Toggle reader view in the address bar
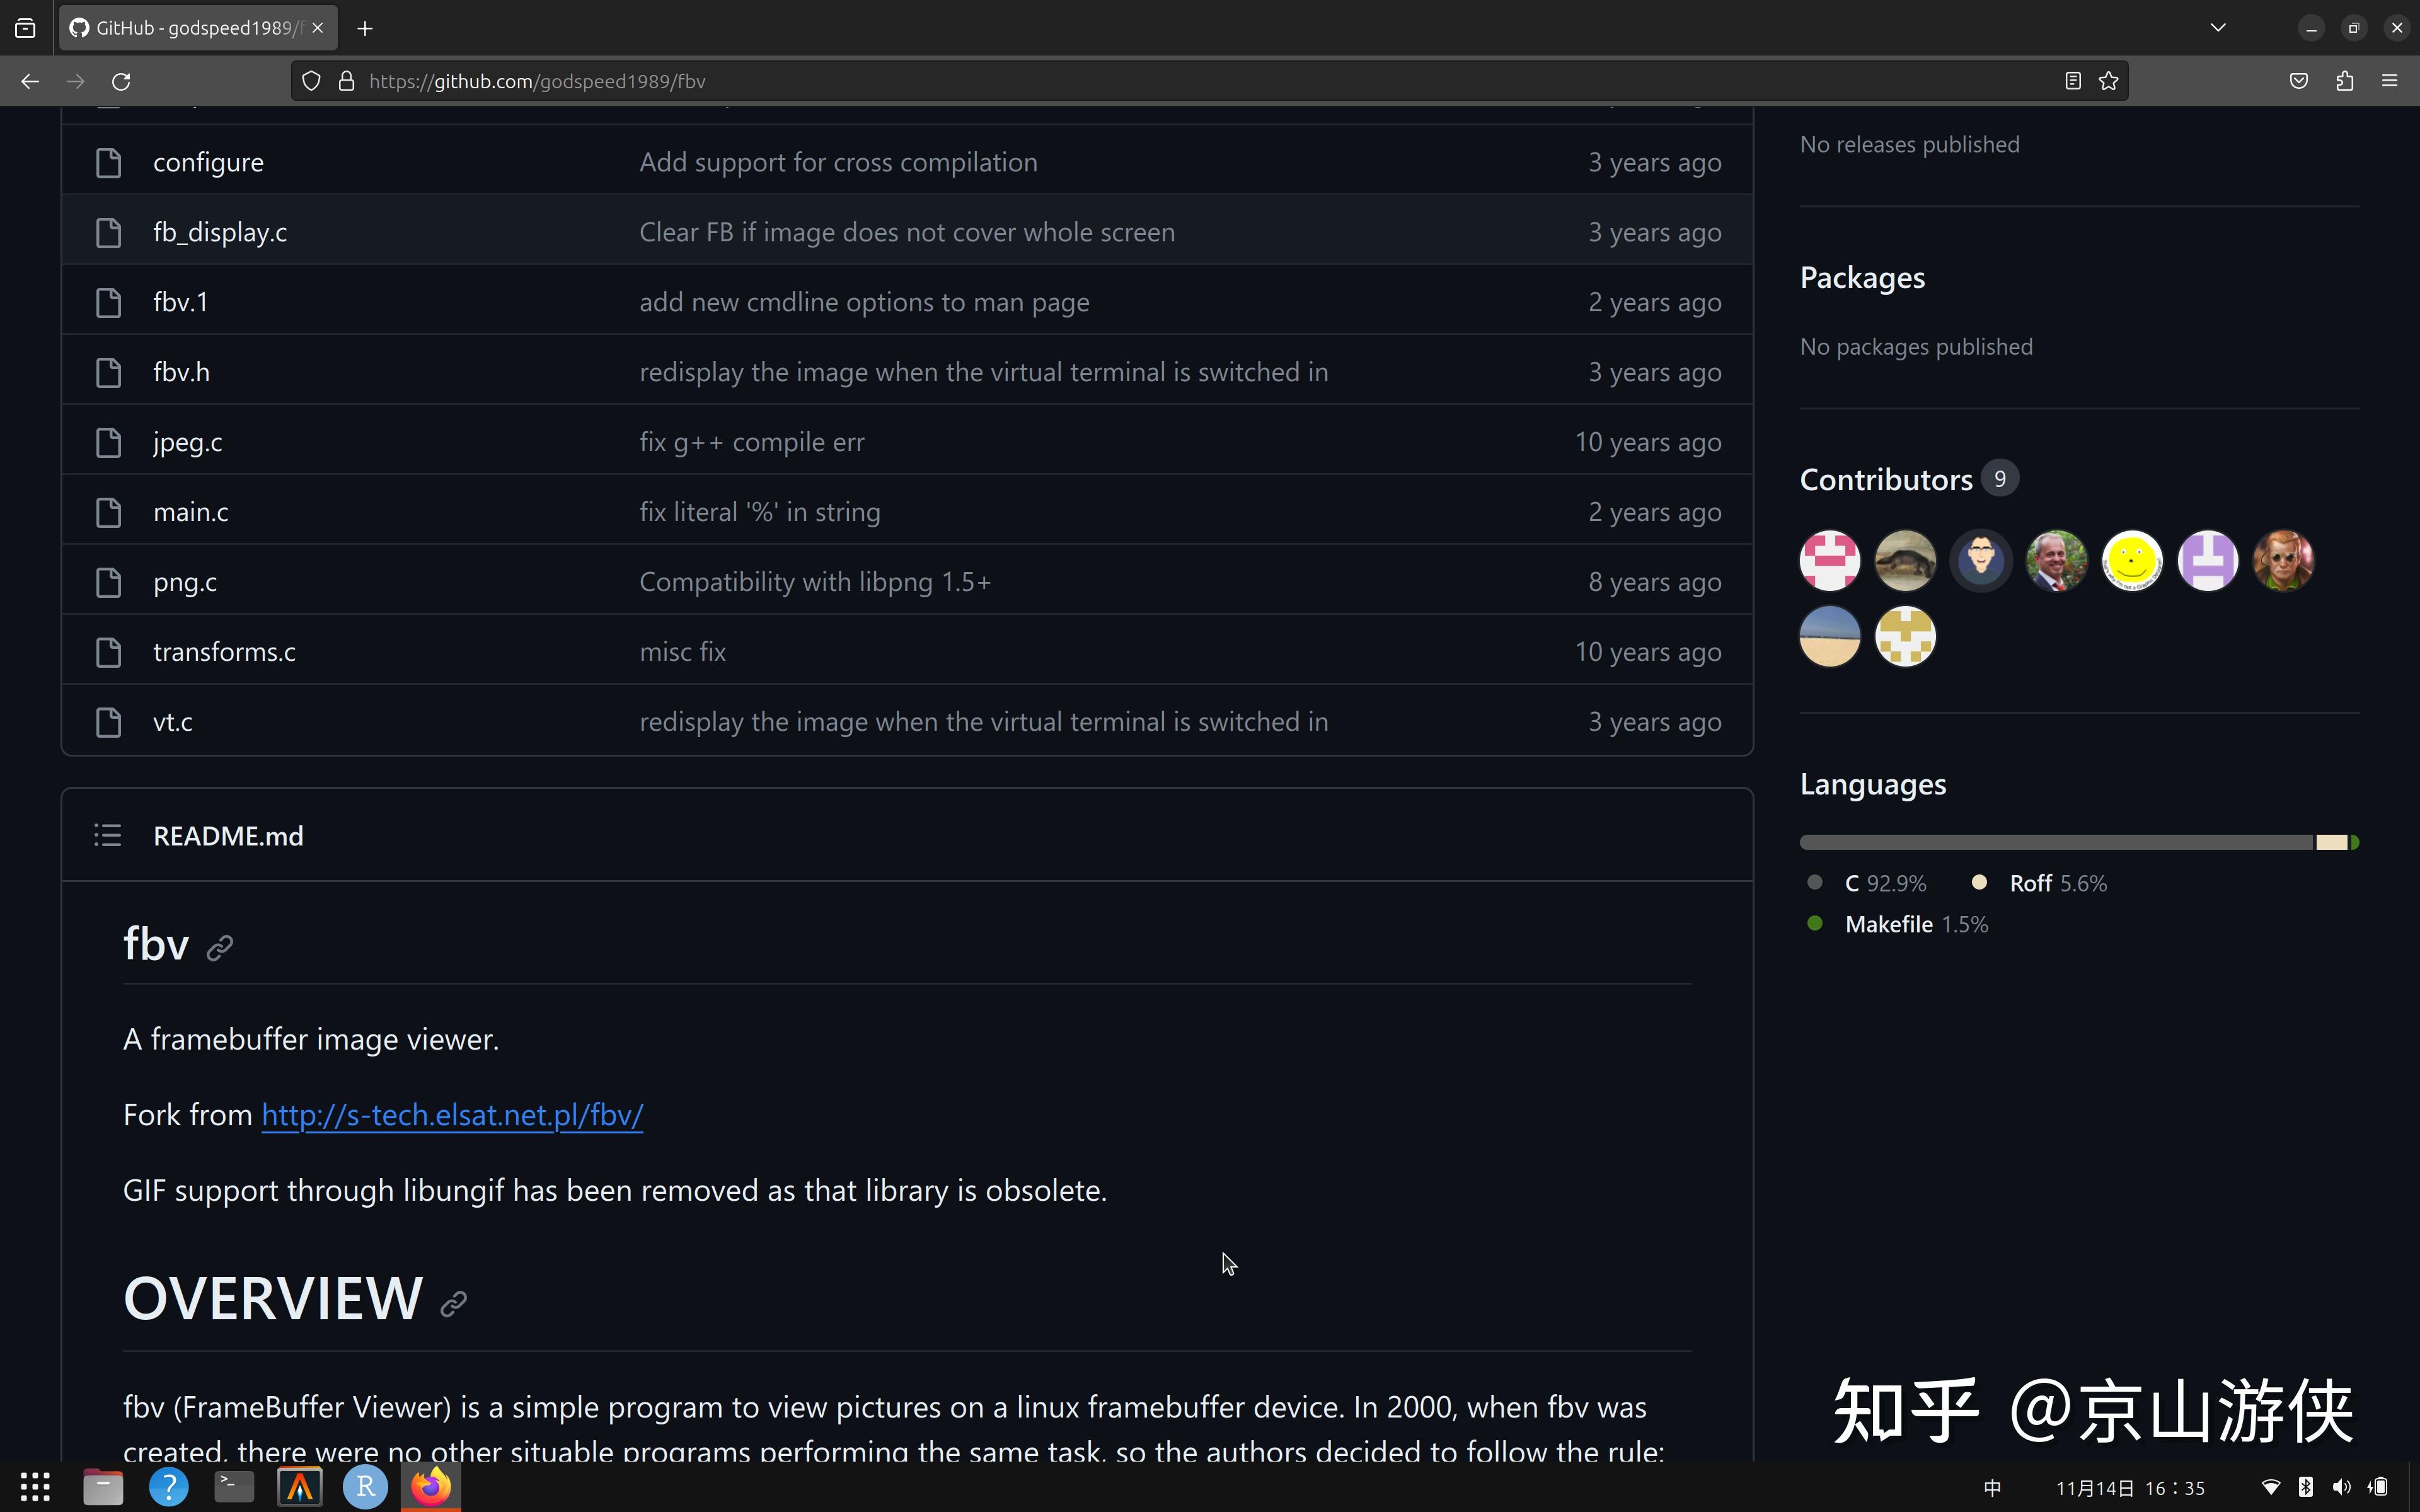 [x=2073, y=80]
